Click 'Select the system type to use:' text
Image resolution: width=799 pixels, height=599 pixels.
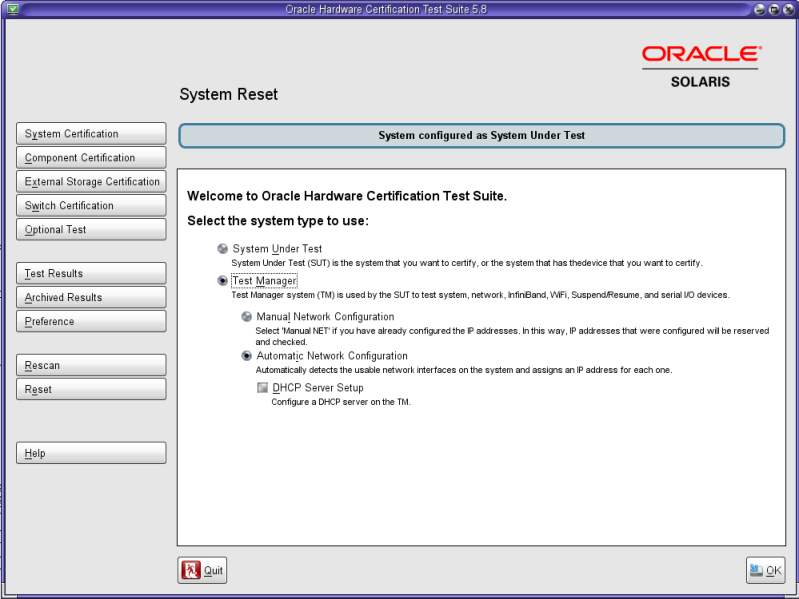tap(278, 221)
